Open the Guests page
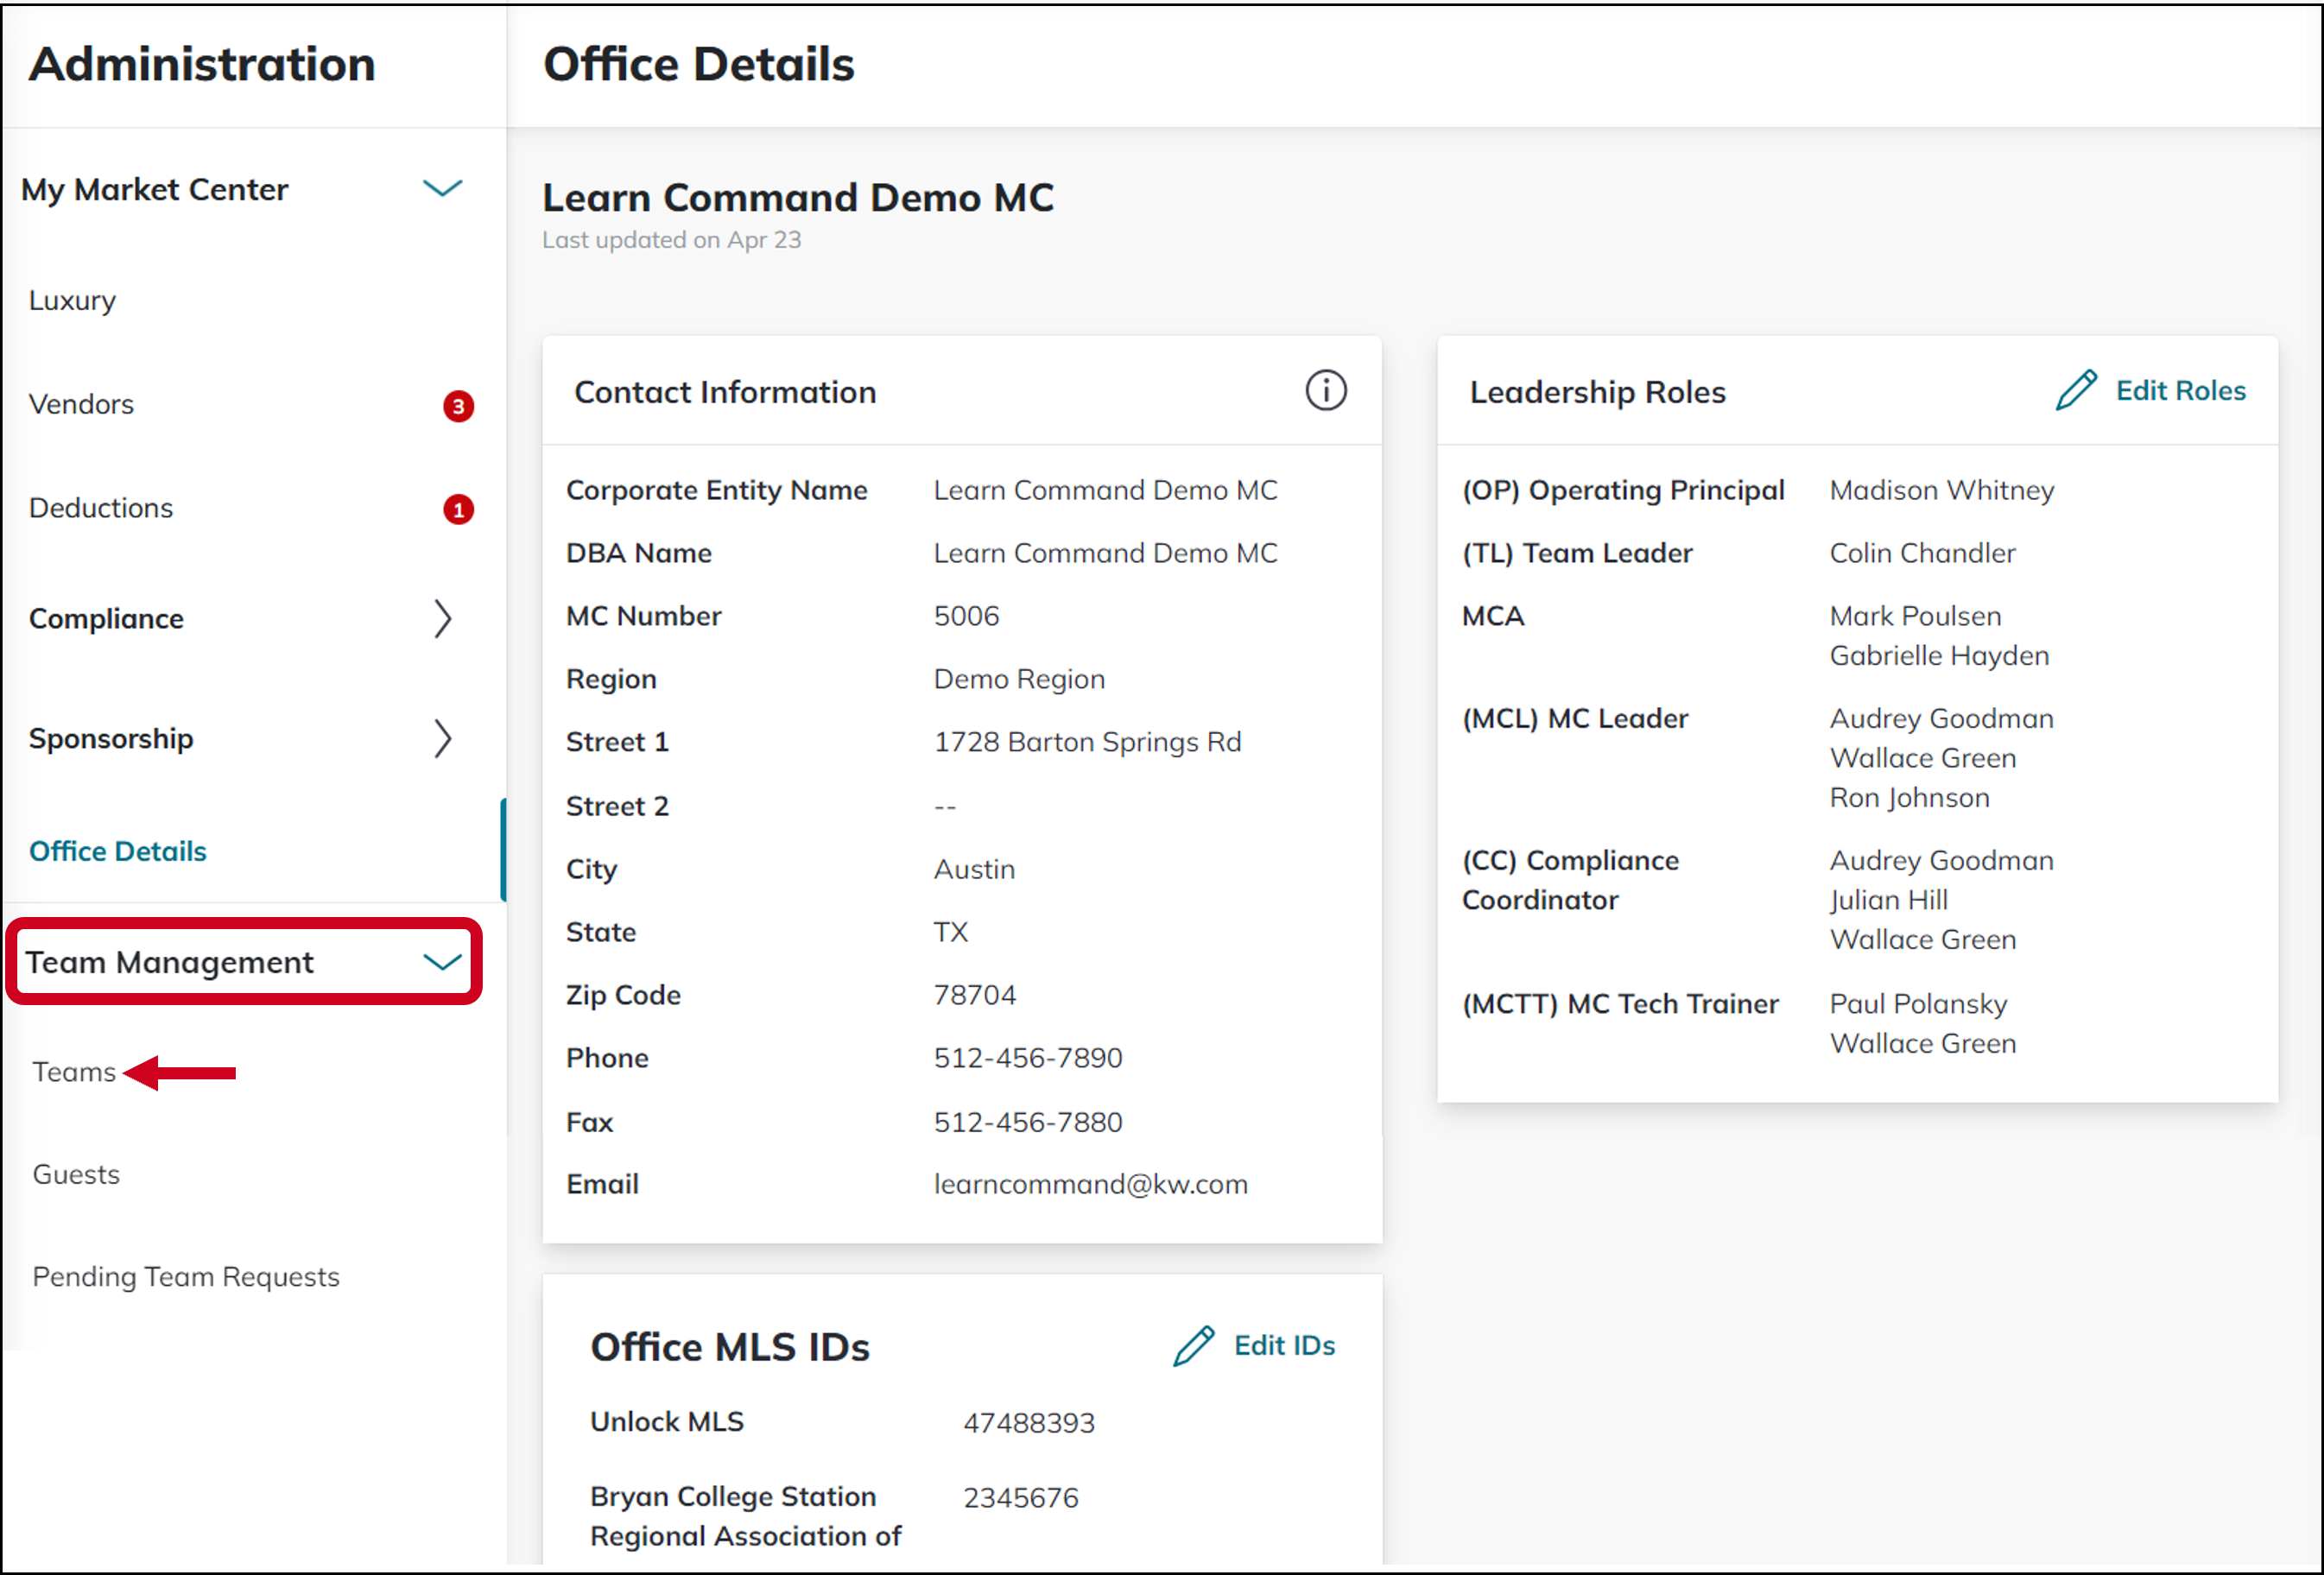This screenshot has width=2324, height=1575. [x=75, y=1174]
